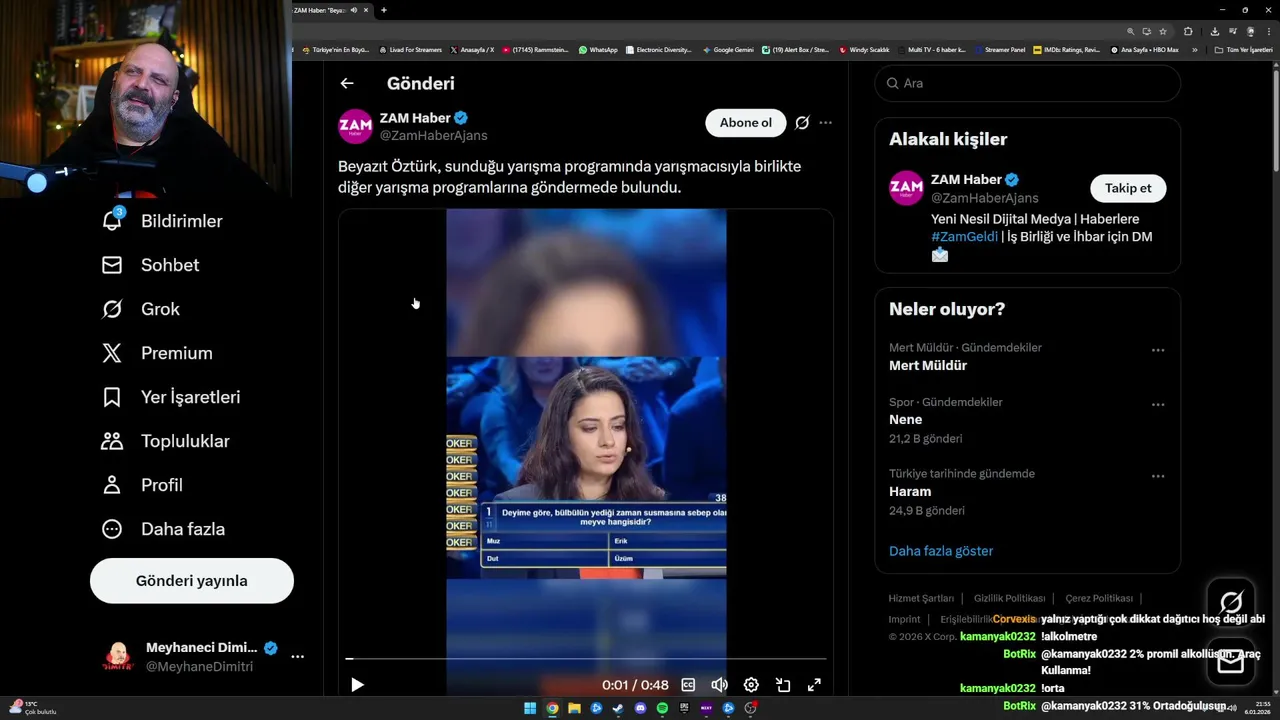The width and height of the screenshot is (1280, 720).
Task: Open more options for Haram trend
Action: point(1158,476)
